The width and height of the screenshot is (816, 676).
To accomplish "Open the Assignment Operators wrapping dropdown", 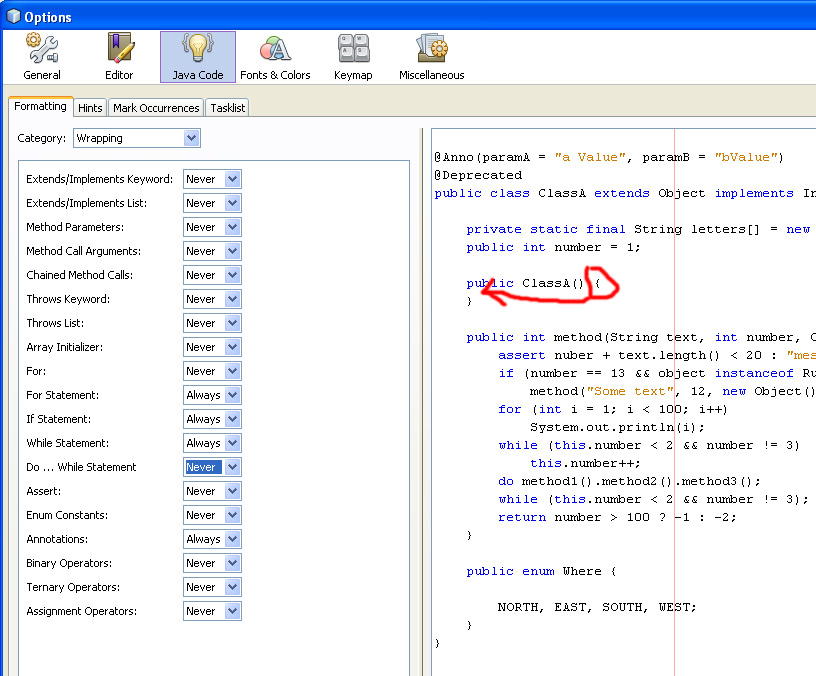I will pyautogui.click(x=212, y=611).
